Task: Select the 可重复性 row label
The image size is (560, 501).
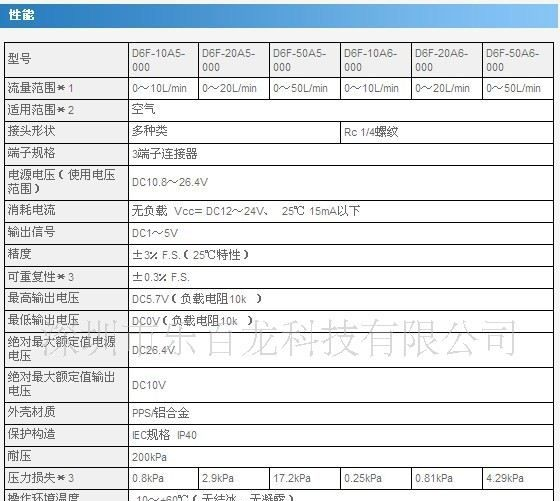Action: pos(40,277)
